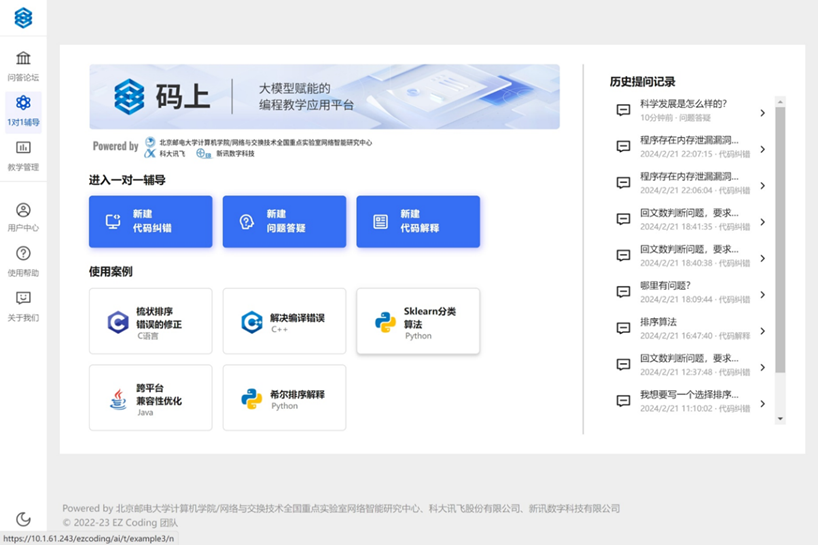Open history record 我想要写一个选择排序...
This screenshot has height=545, width=818.
(691, 401)
